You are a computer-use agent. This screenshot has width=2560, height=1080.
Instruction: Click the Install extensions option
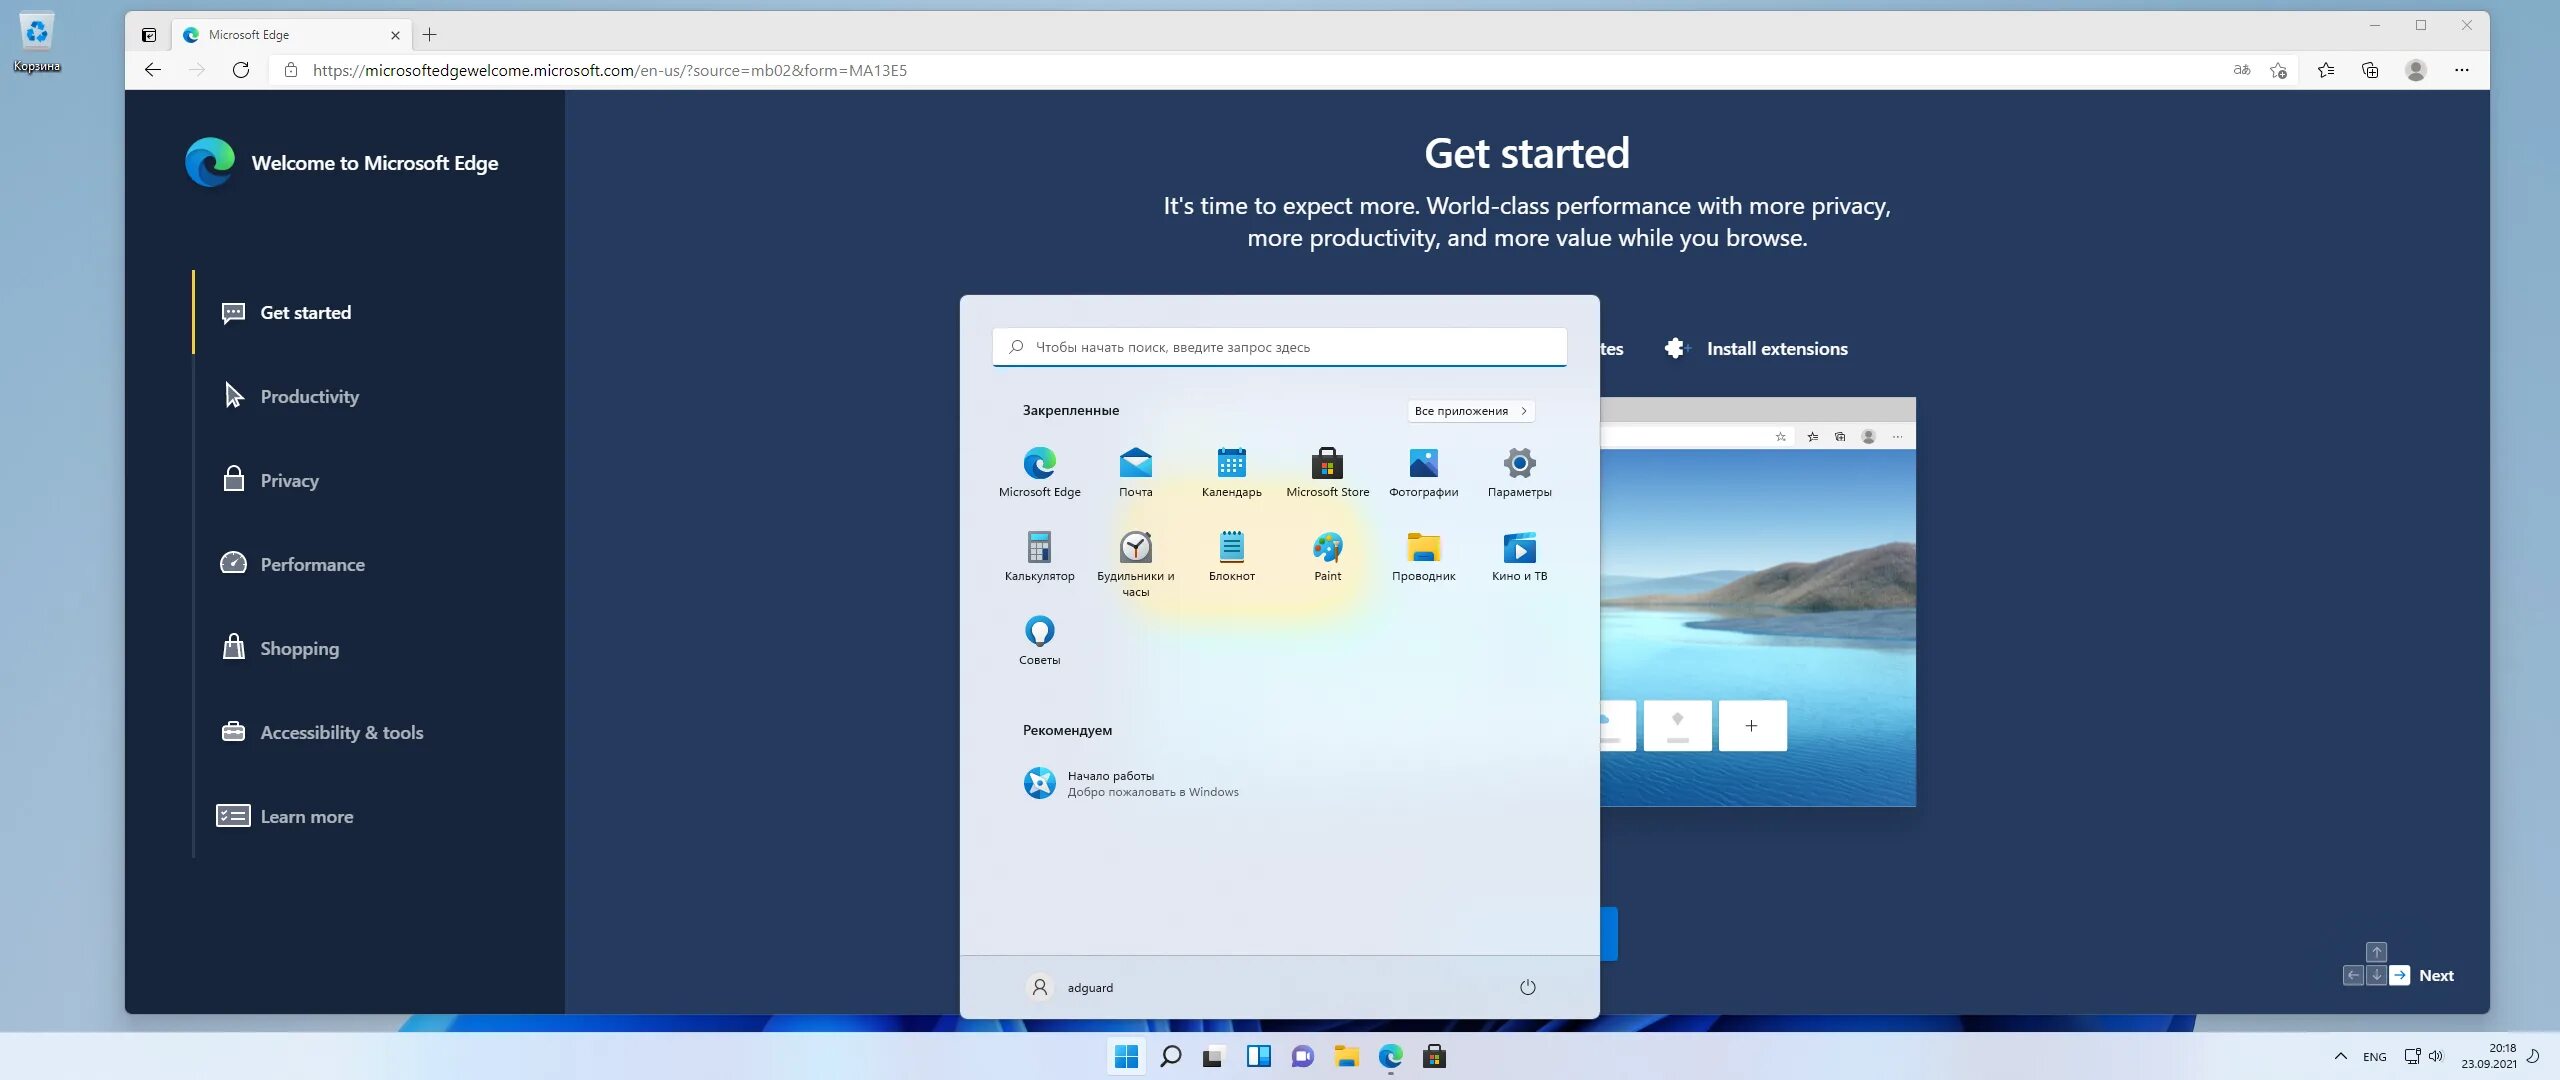(1757, 349)
